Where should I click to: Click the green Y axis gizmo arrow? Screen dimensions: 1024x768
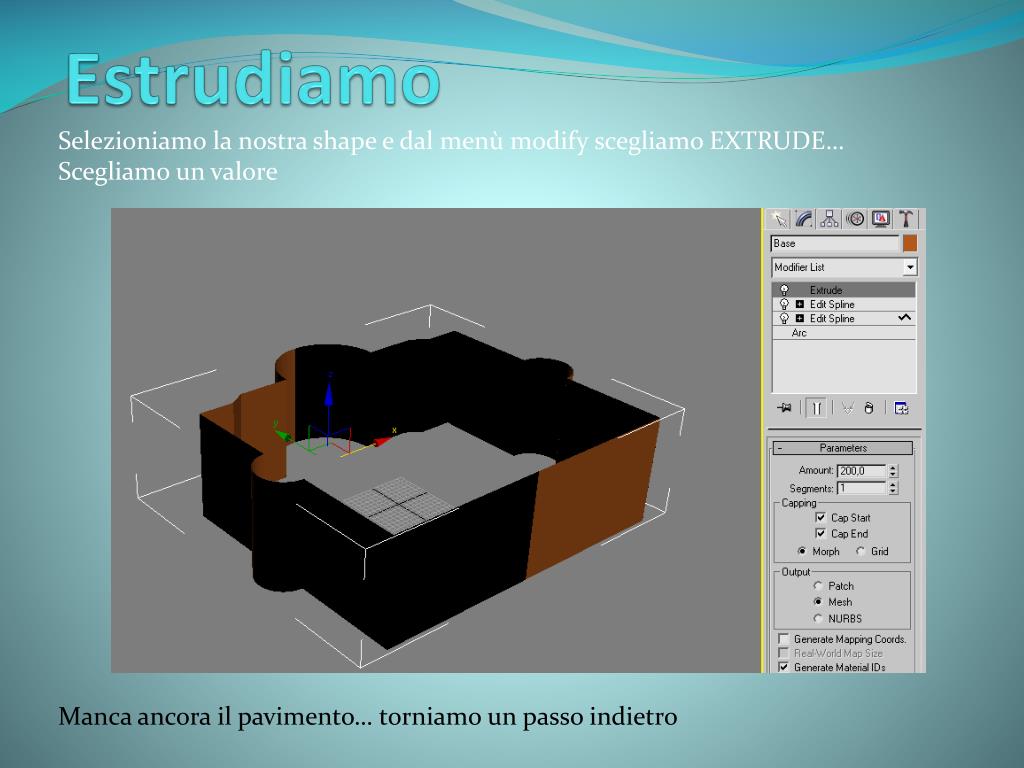pos(283,434)
